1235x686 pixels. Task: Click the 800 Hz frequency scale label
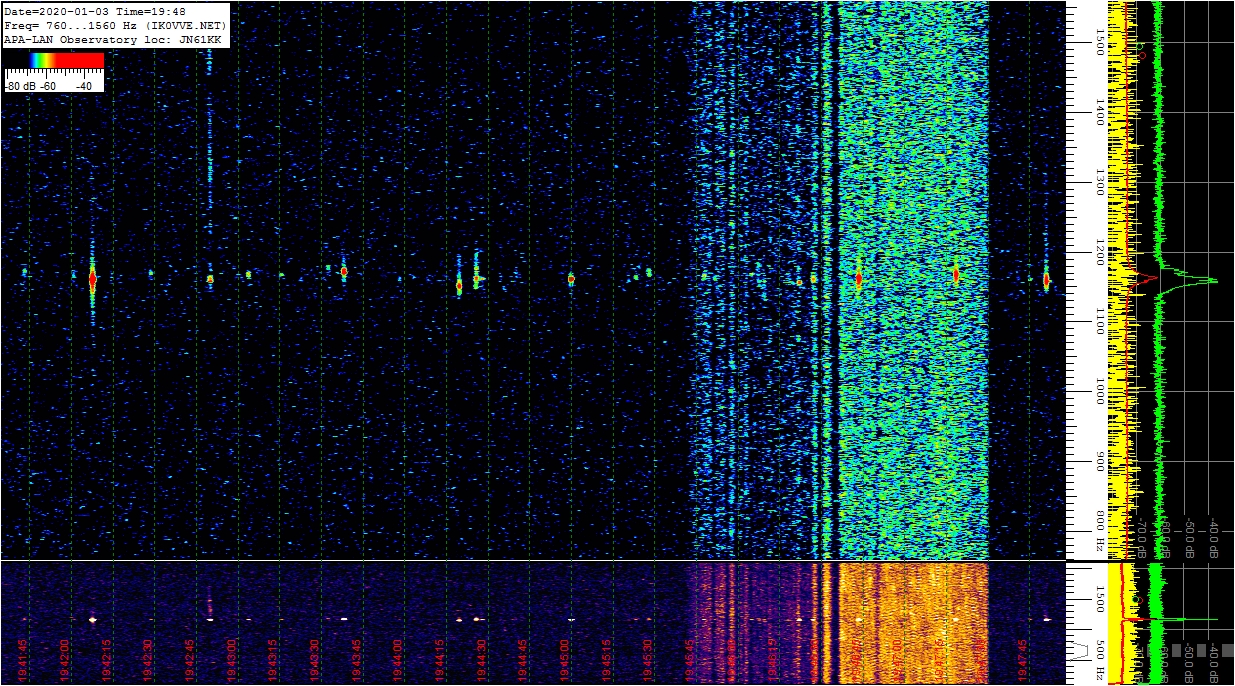click(x=1099, y=531)
